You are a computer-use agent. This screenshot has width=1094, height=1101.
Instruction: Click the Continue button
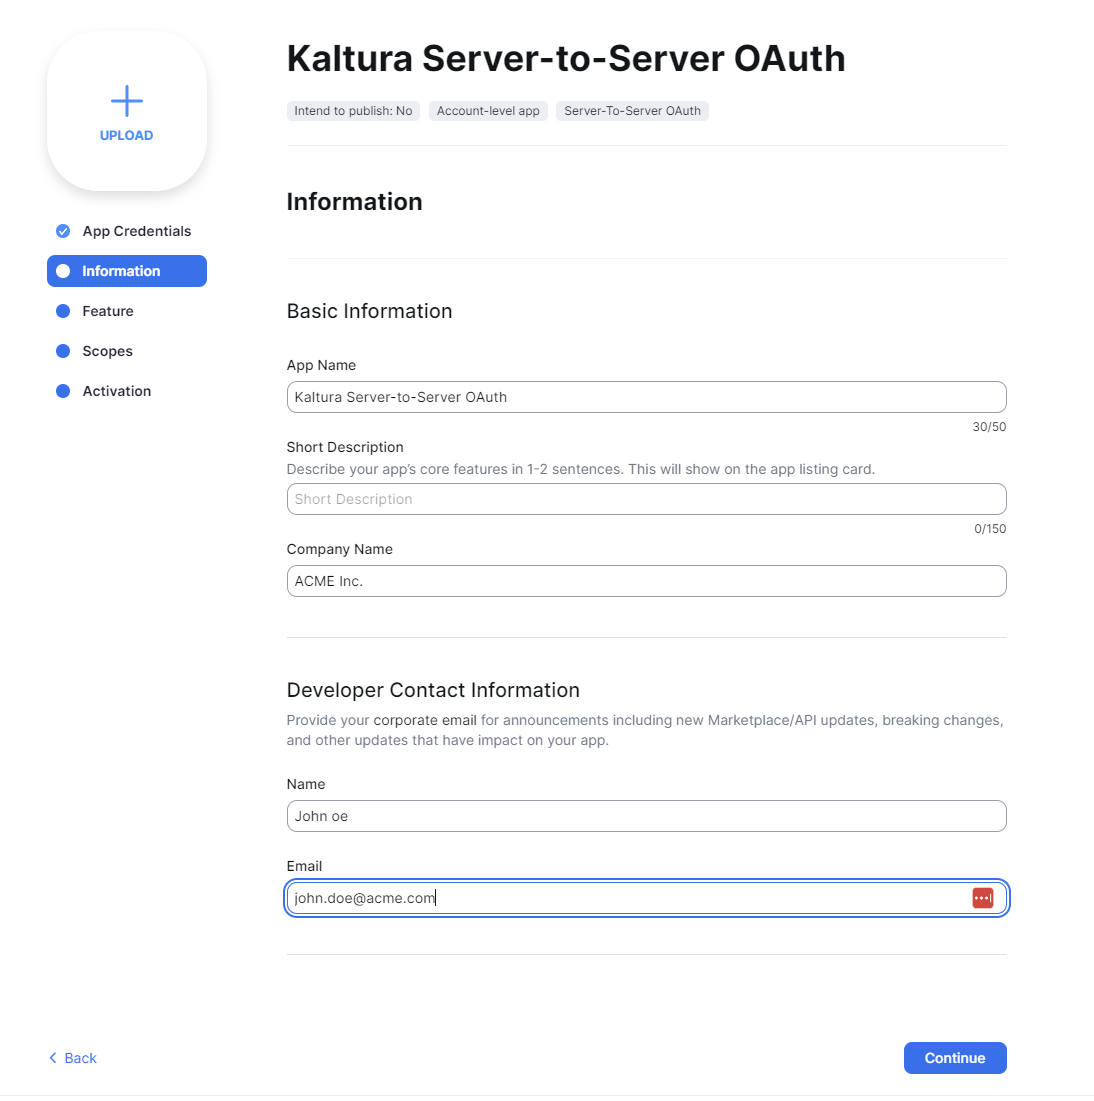coord(955,1058)
